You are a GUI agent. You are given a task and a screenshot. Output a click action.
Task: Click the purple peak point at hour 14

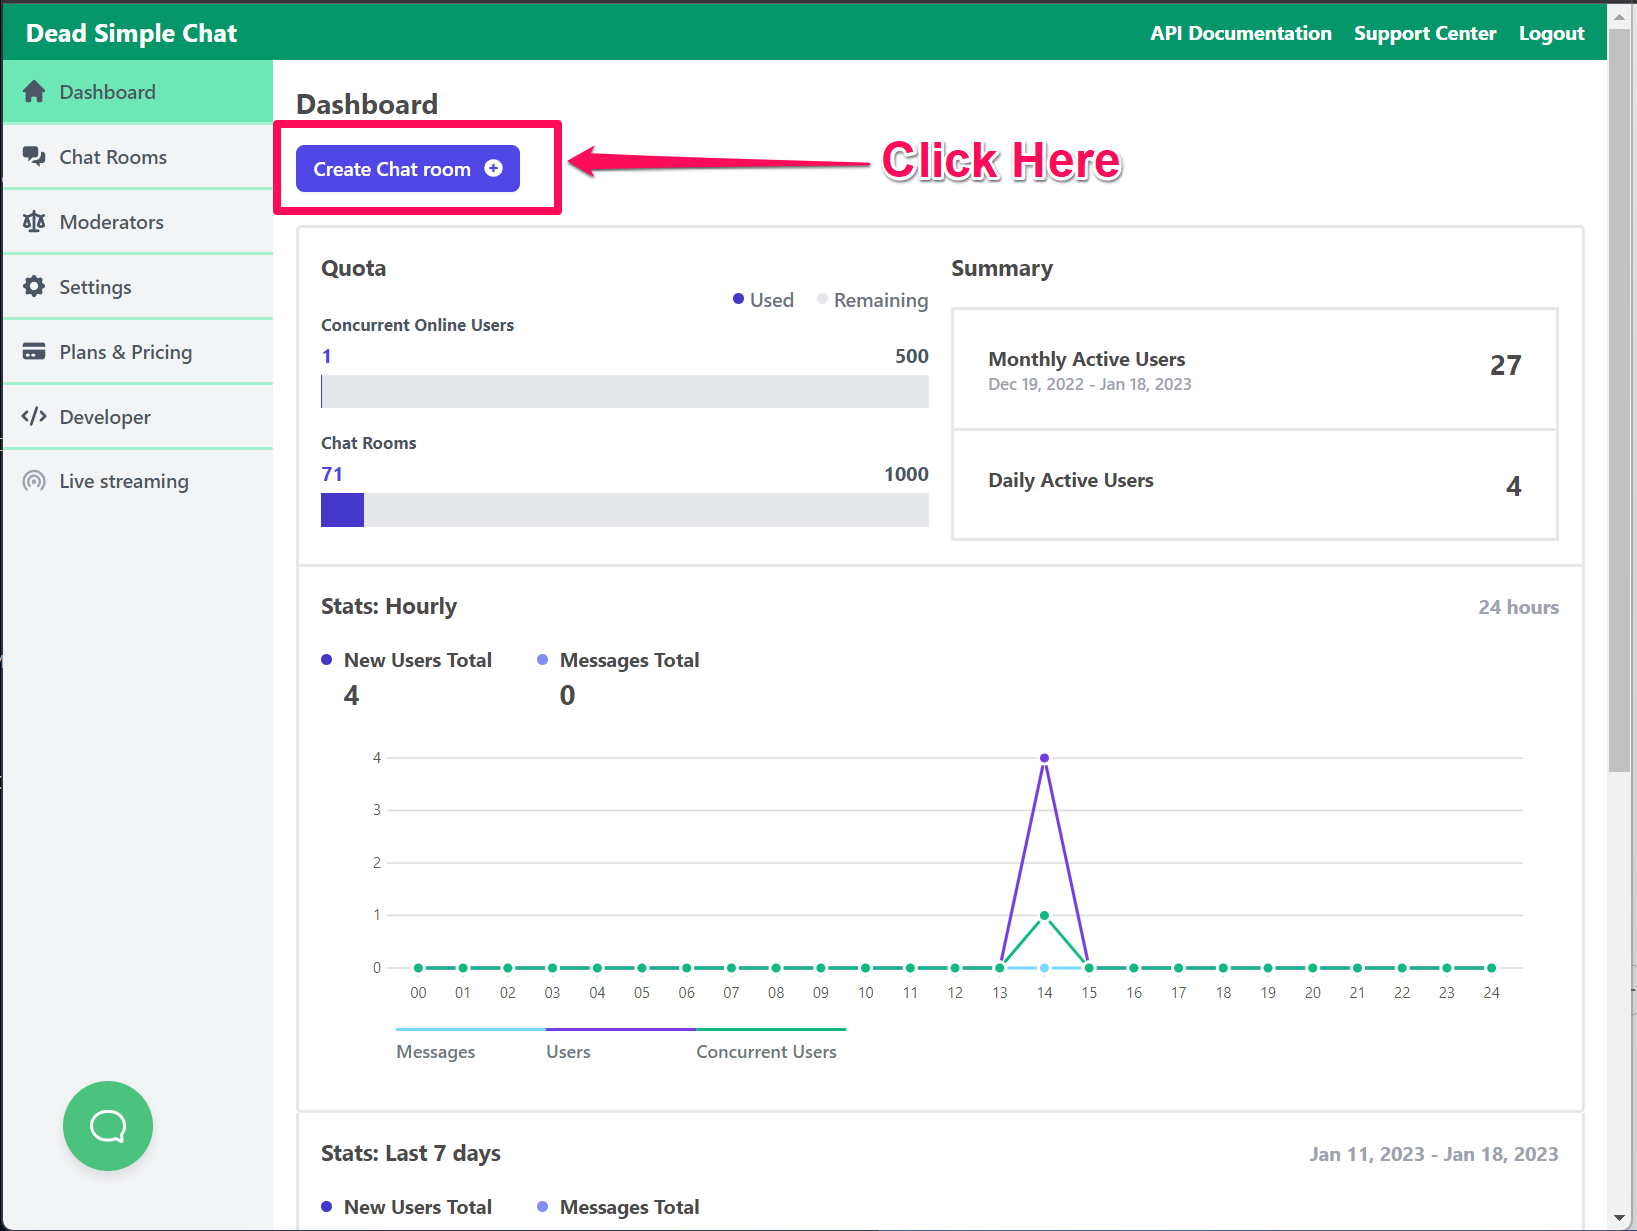click(1044, 758)
